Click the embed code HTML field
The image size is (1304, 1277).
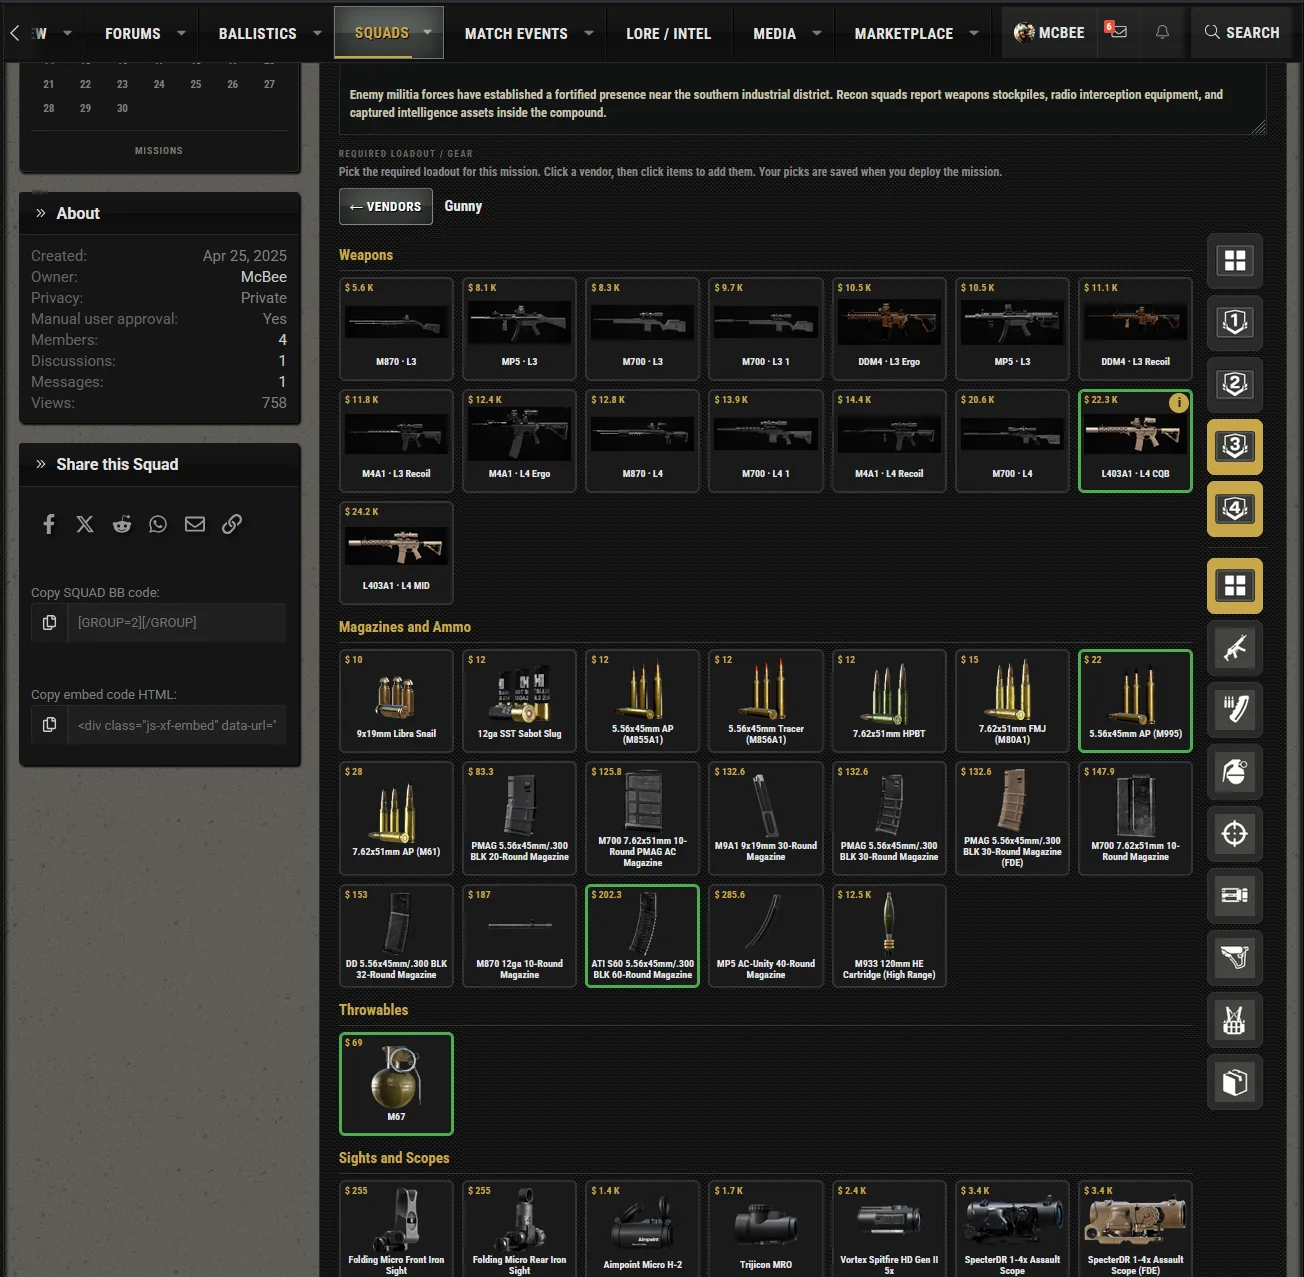177,725
